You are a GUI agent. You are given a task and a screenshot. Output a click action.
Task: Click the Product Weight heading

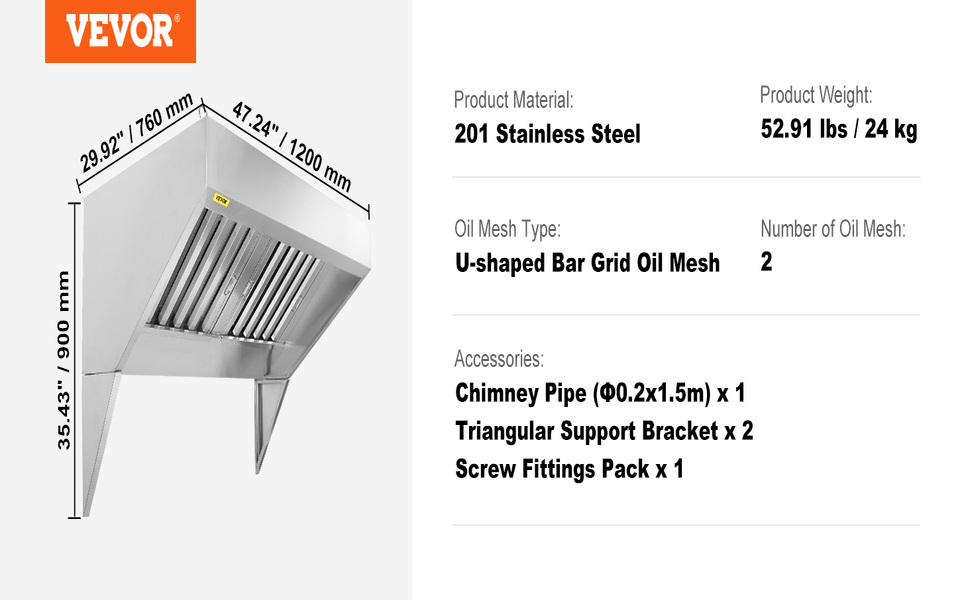click(816, 95)
